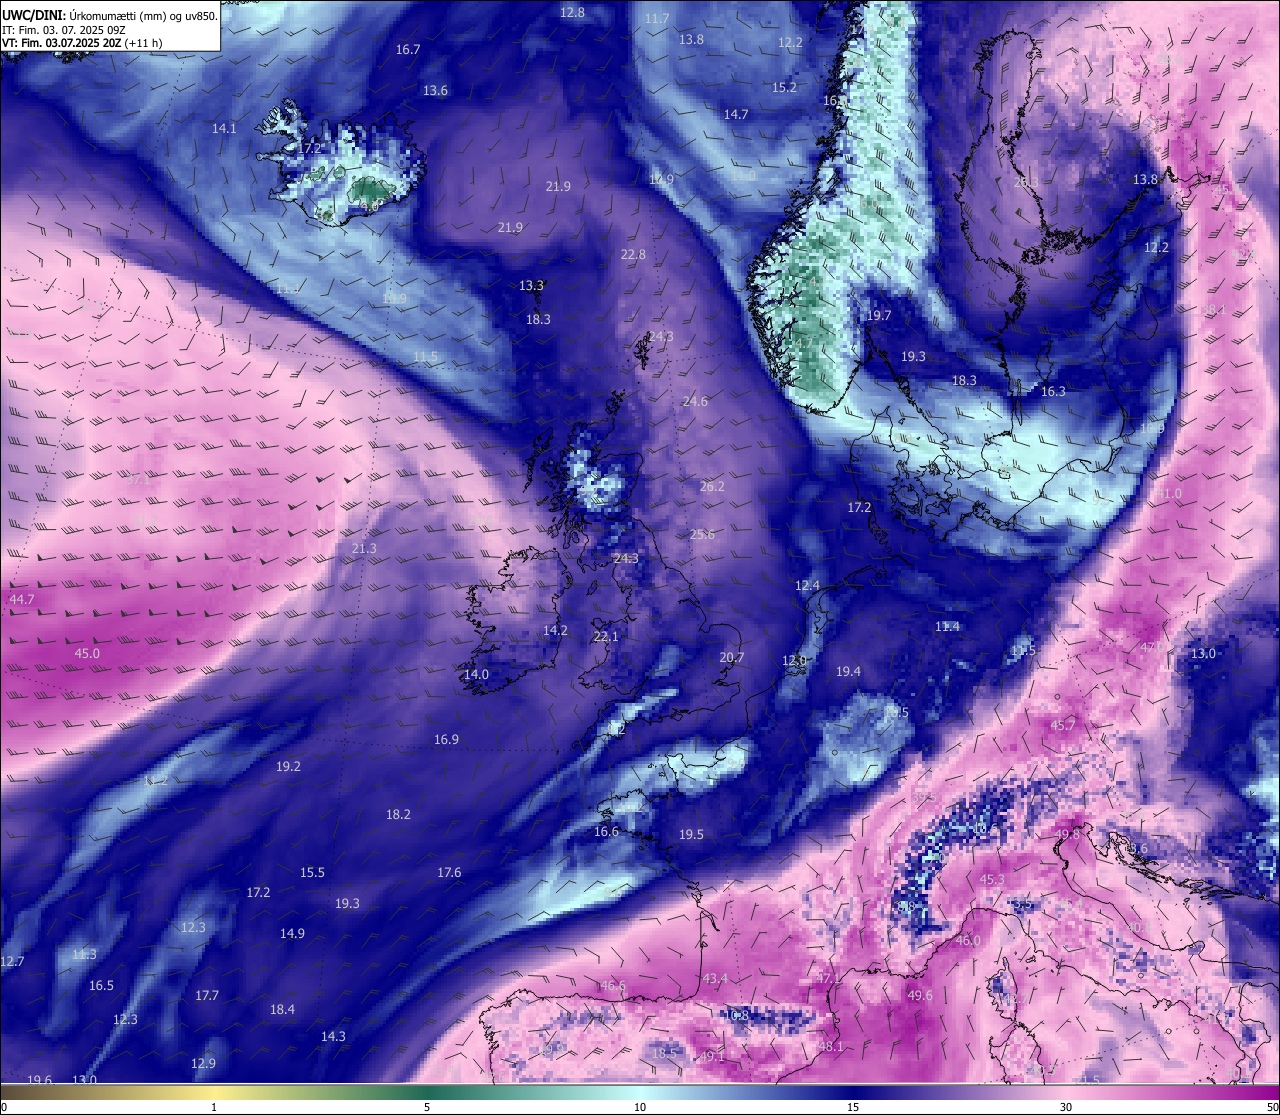The height and width of the screenshot is (1115, 1280).
Task: Click the 46.0 value label
Action: pyautogui.click(x=968, y=940)
